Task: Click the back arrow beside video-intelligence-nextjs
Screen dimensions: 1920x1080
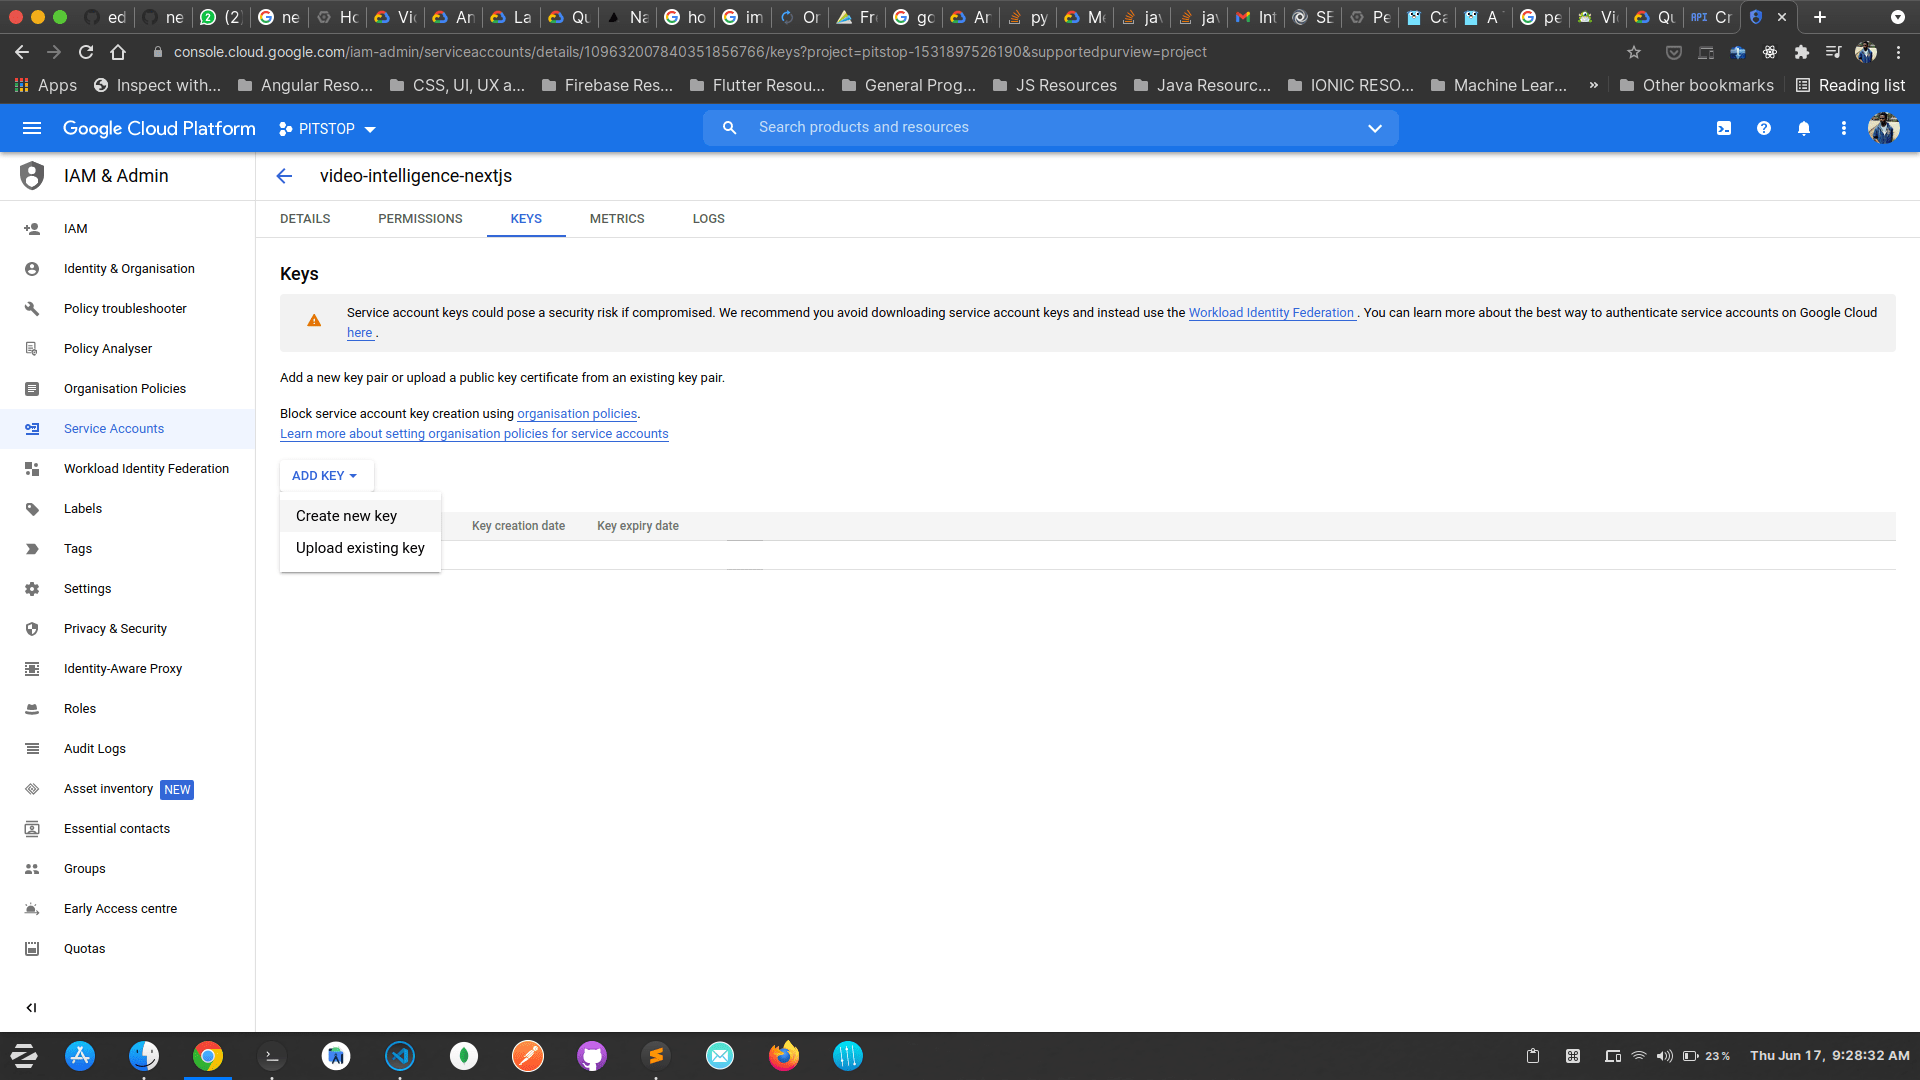Action: (x=284, y=176)
